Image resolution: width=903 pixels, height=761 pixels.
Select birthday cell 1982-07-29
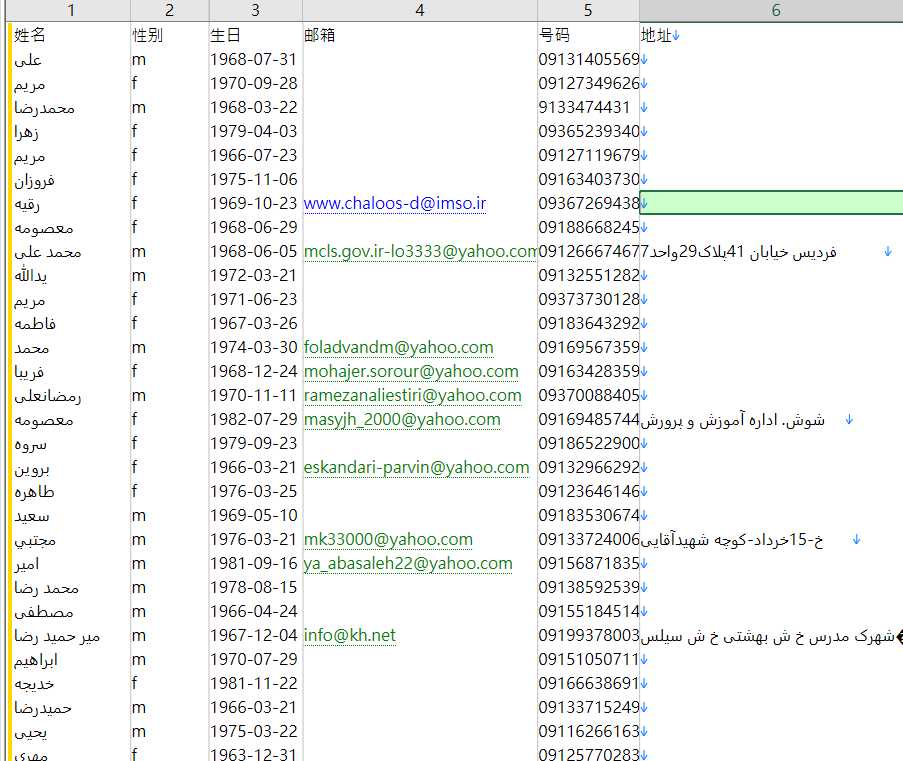[255, 419]
